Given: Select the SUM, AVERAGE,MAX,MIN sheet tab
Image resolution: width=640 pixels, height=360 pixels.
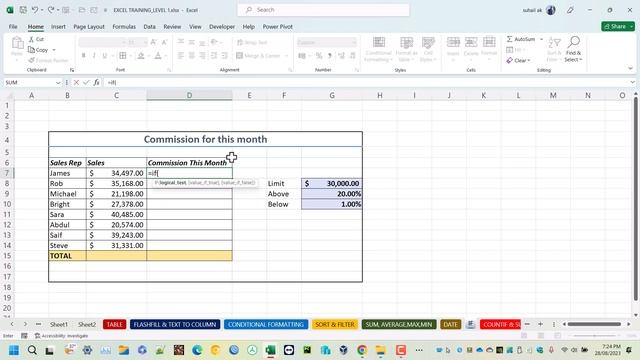Looking at the screenshot, I should coord(399,324).
